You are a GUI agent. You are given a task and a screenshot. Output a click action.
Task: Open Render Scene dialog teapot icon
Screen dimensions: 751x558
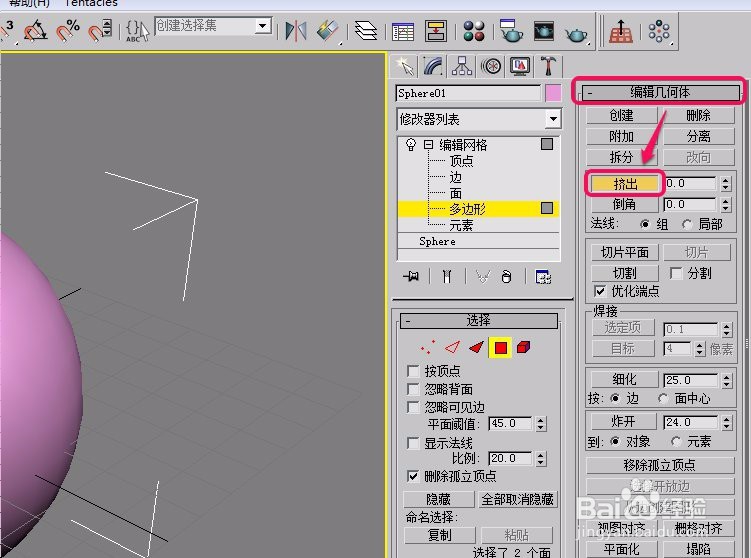click(x=511, y=31)
